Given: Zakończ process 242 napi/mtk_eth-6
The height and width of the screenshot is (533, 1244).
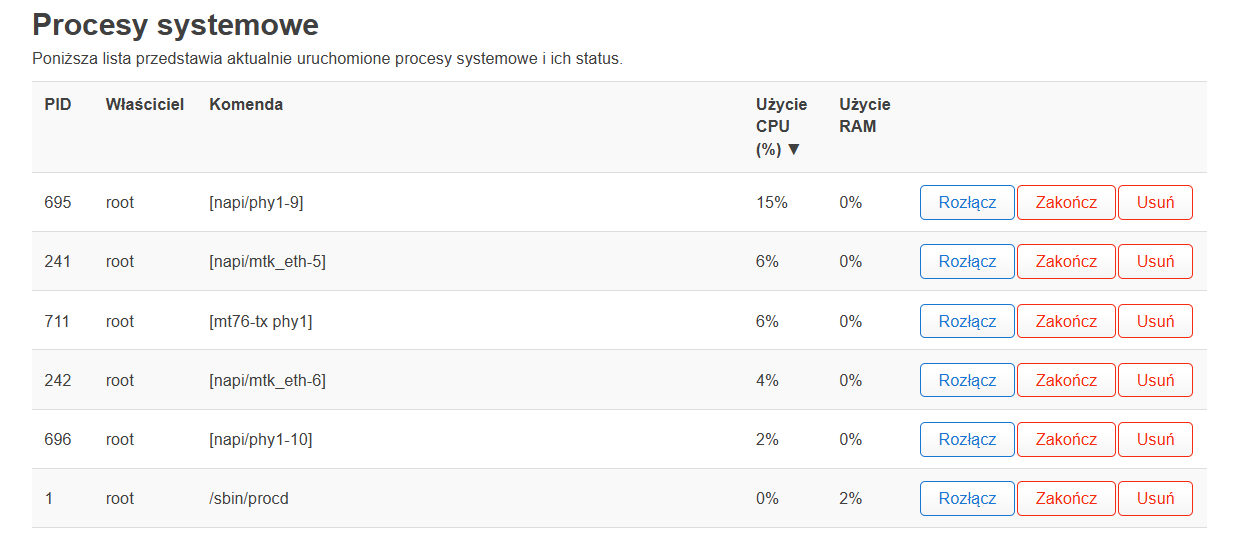Looking at the screenshot, I should (1066, 380).
